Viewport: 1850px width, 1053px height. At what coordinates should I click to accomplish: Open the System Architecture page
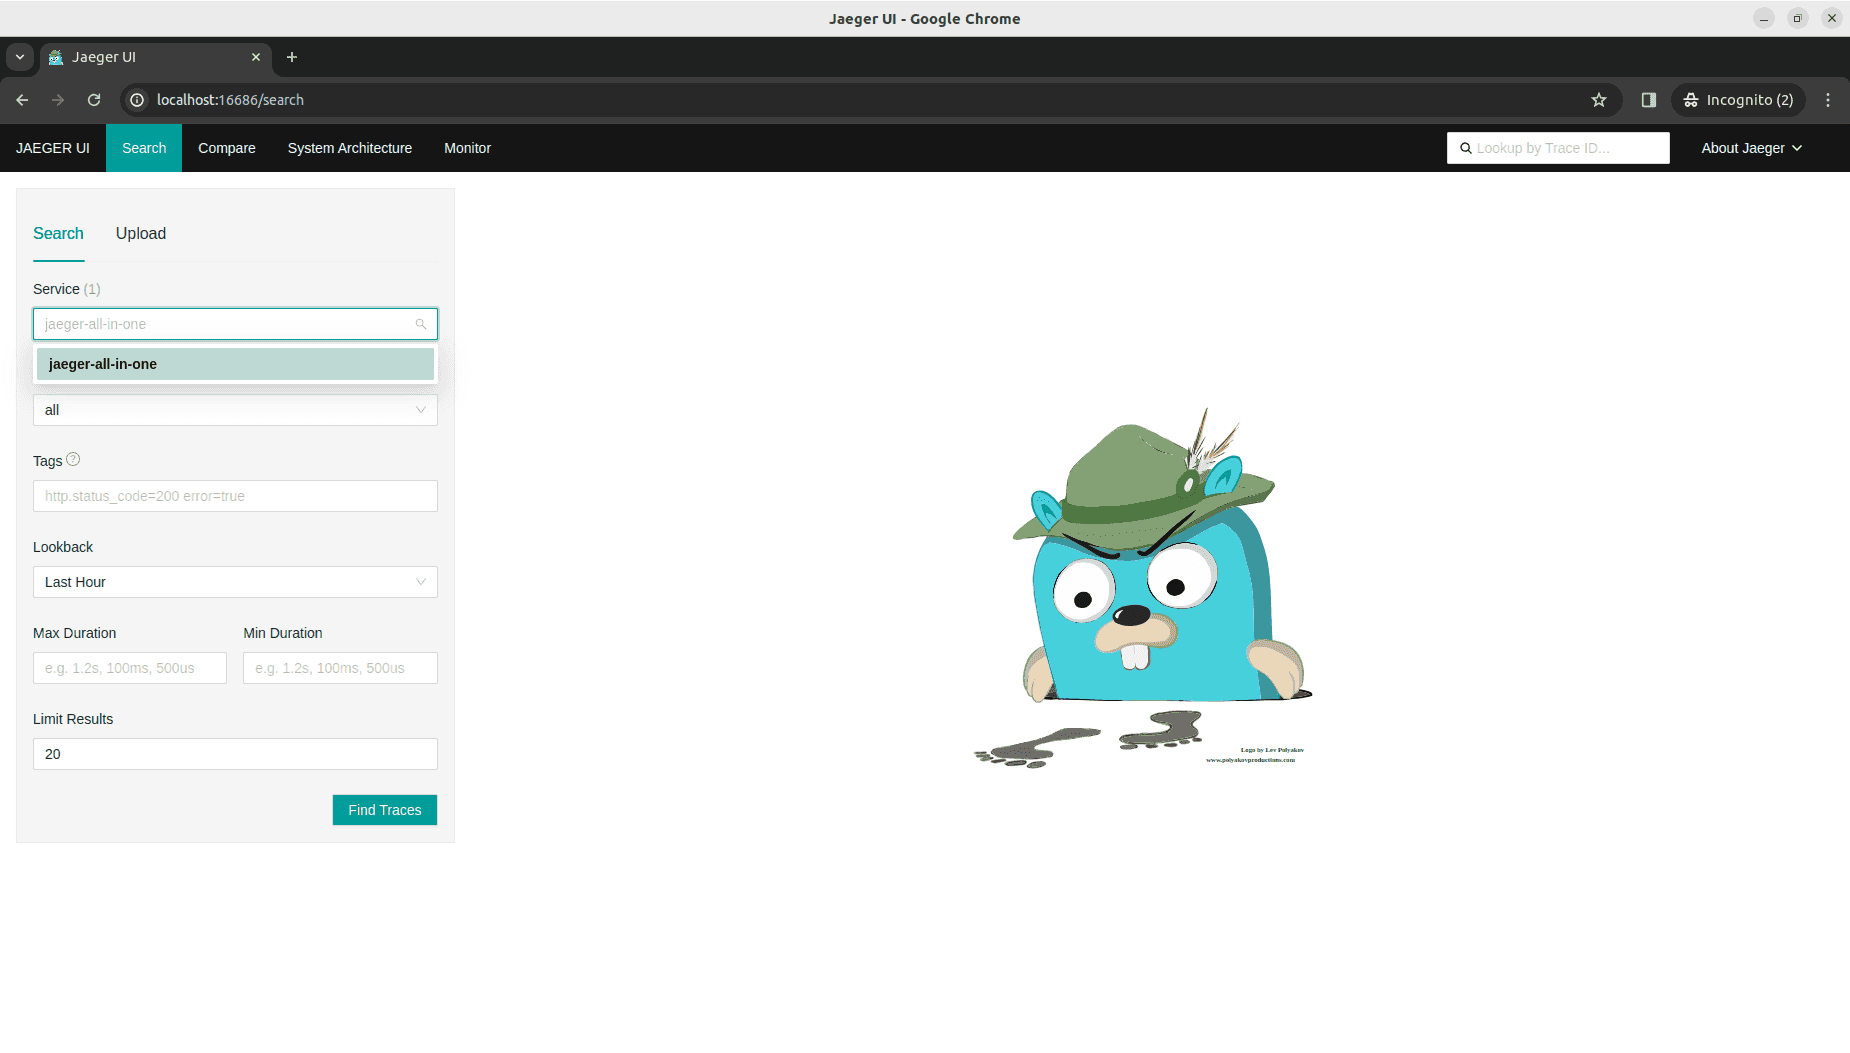(x=350, y=148)
